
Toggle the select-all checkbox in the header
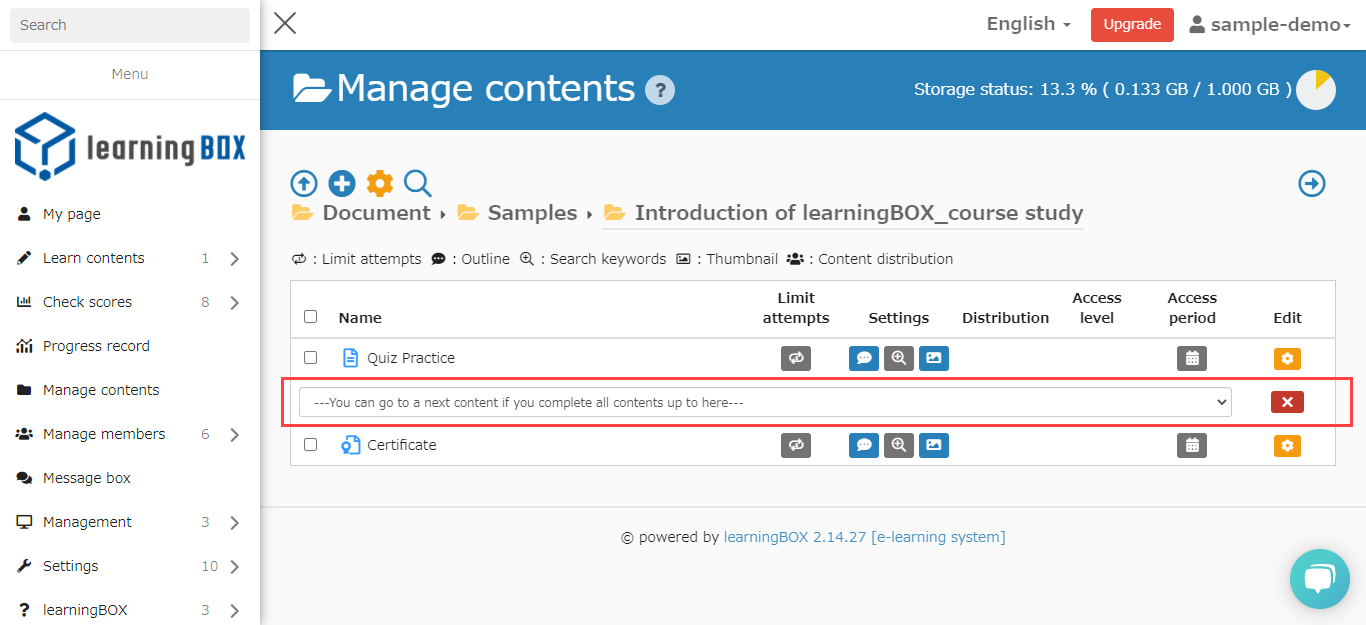[x=311, y=316]
